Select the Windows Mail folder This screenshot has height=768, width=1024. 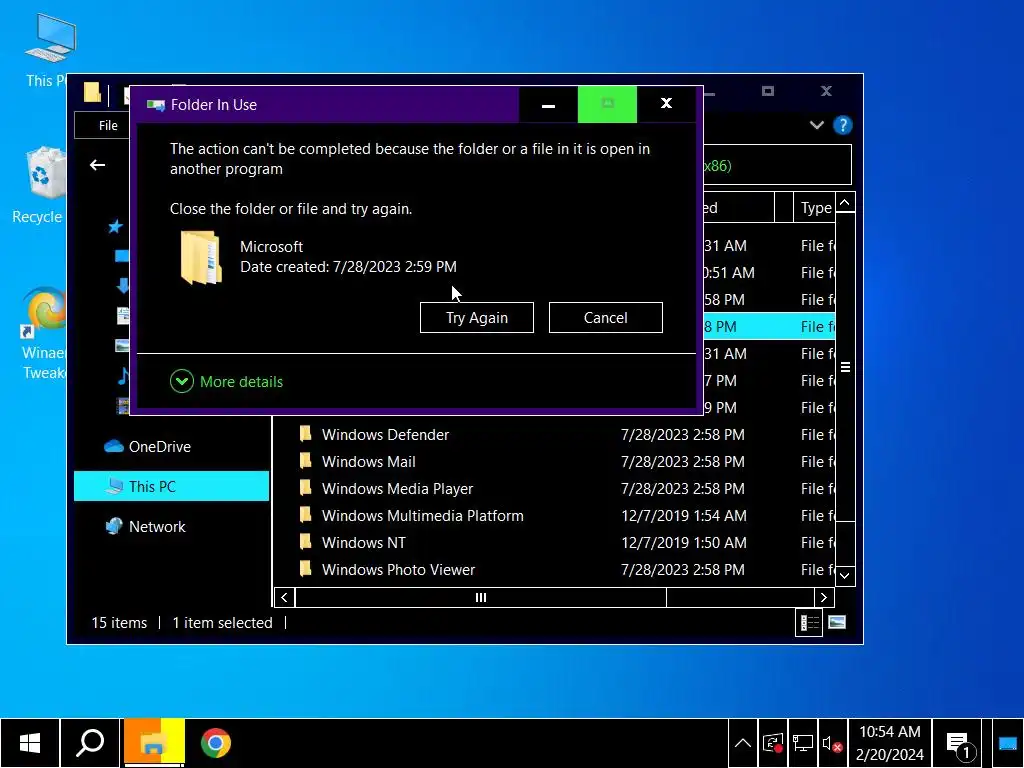[369, 462]
